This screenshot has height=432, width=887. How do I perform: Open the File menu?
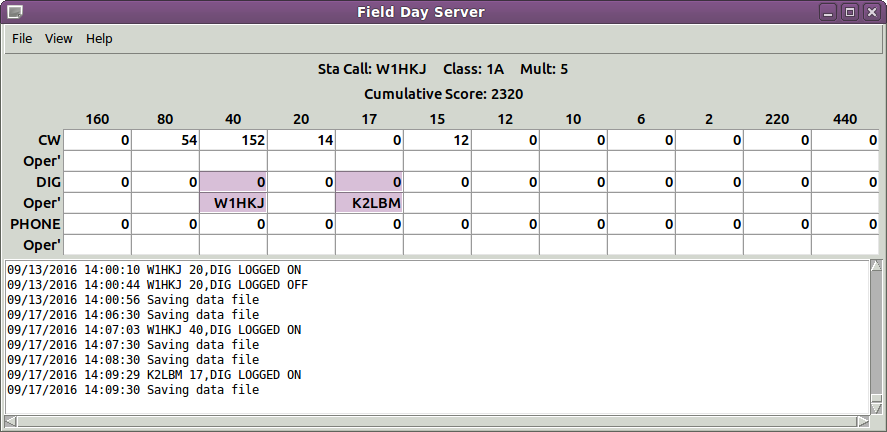[22, 38]
